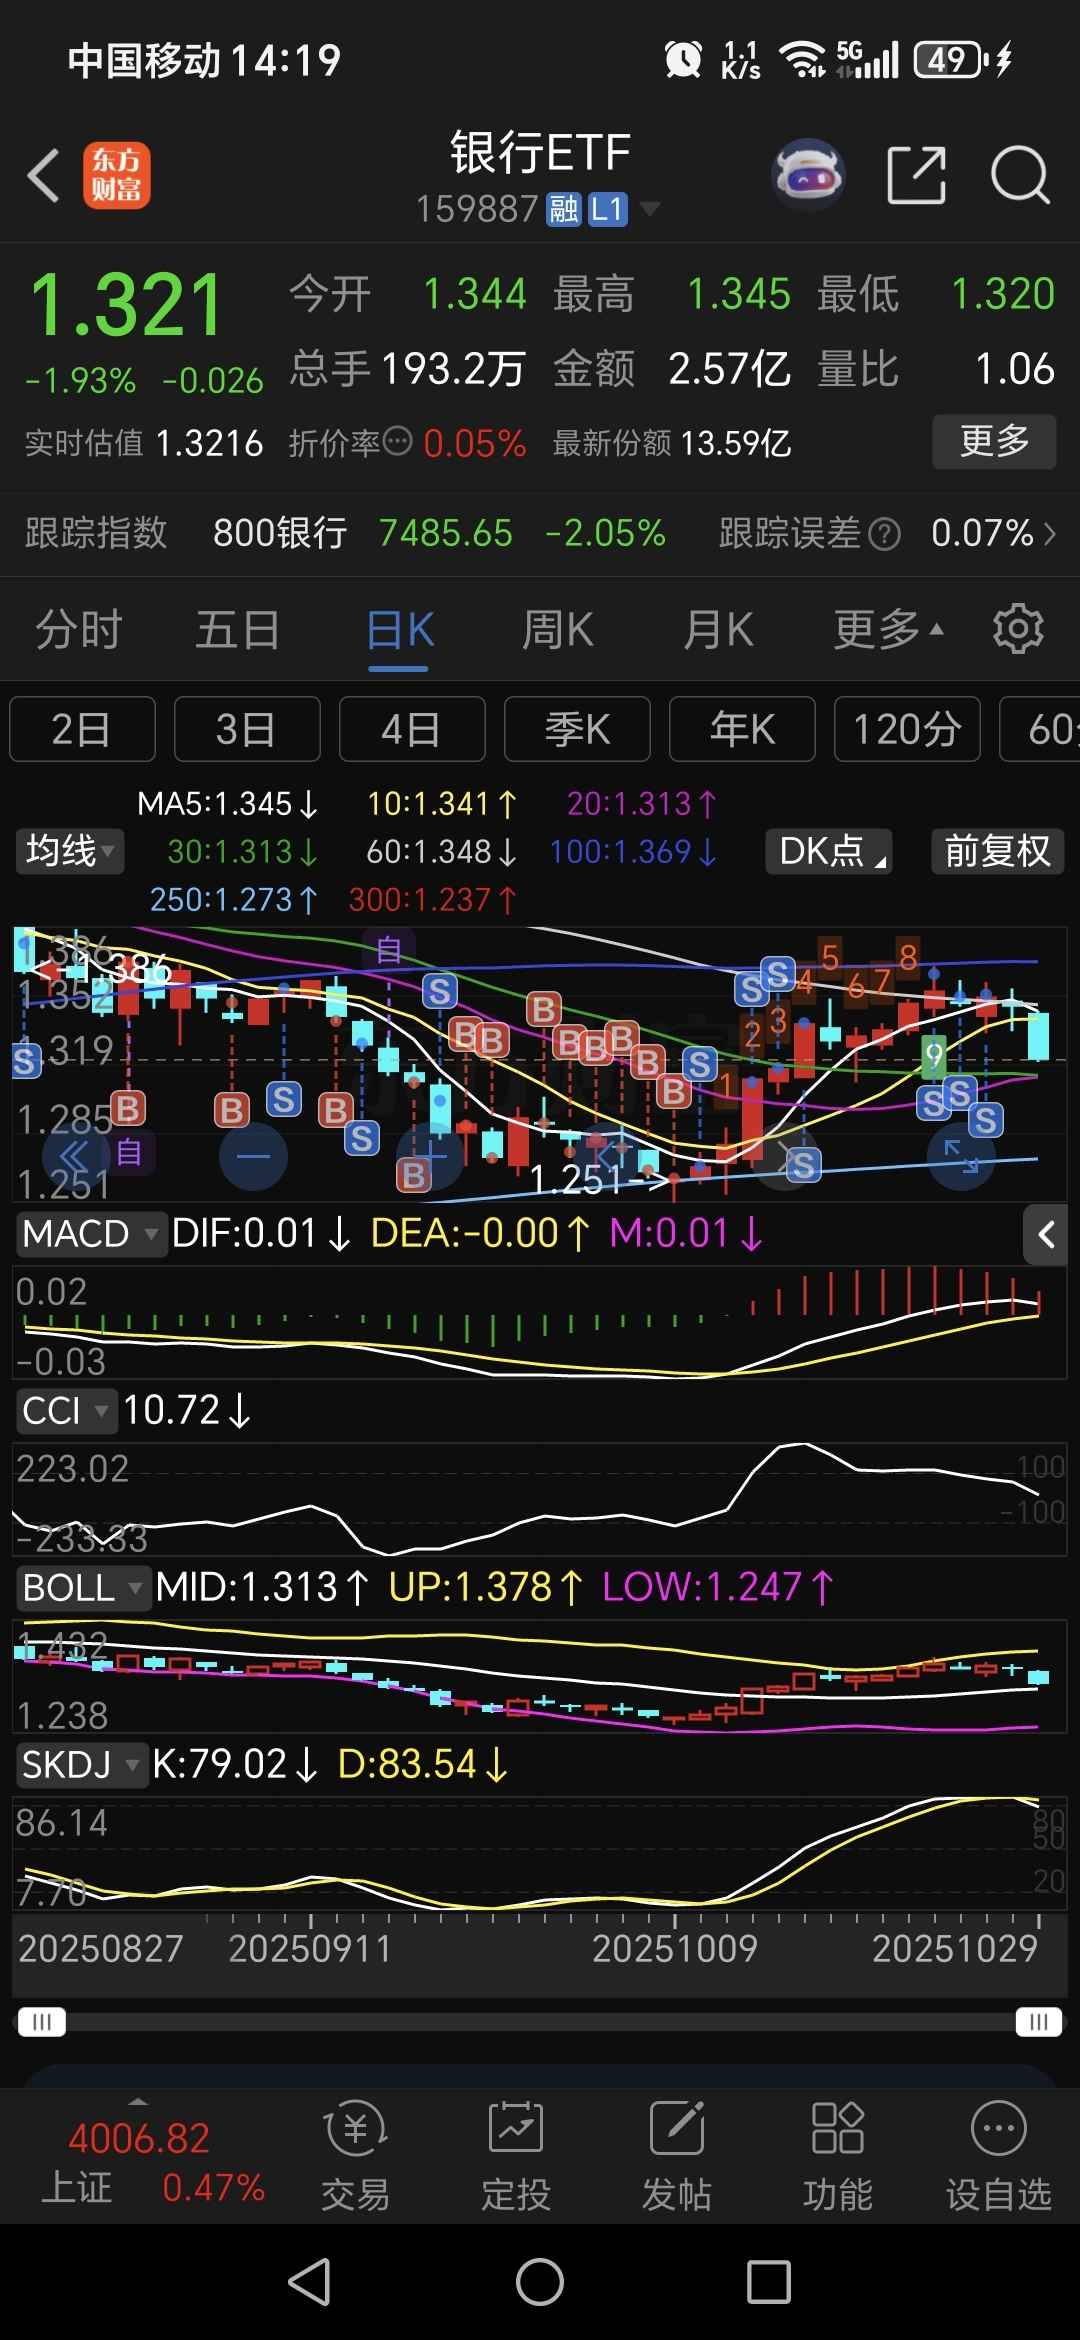Open chart settings gear icon
The image size is (1080, 2340).
coord(1018,629)
